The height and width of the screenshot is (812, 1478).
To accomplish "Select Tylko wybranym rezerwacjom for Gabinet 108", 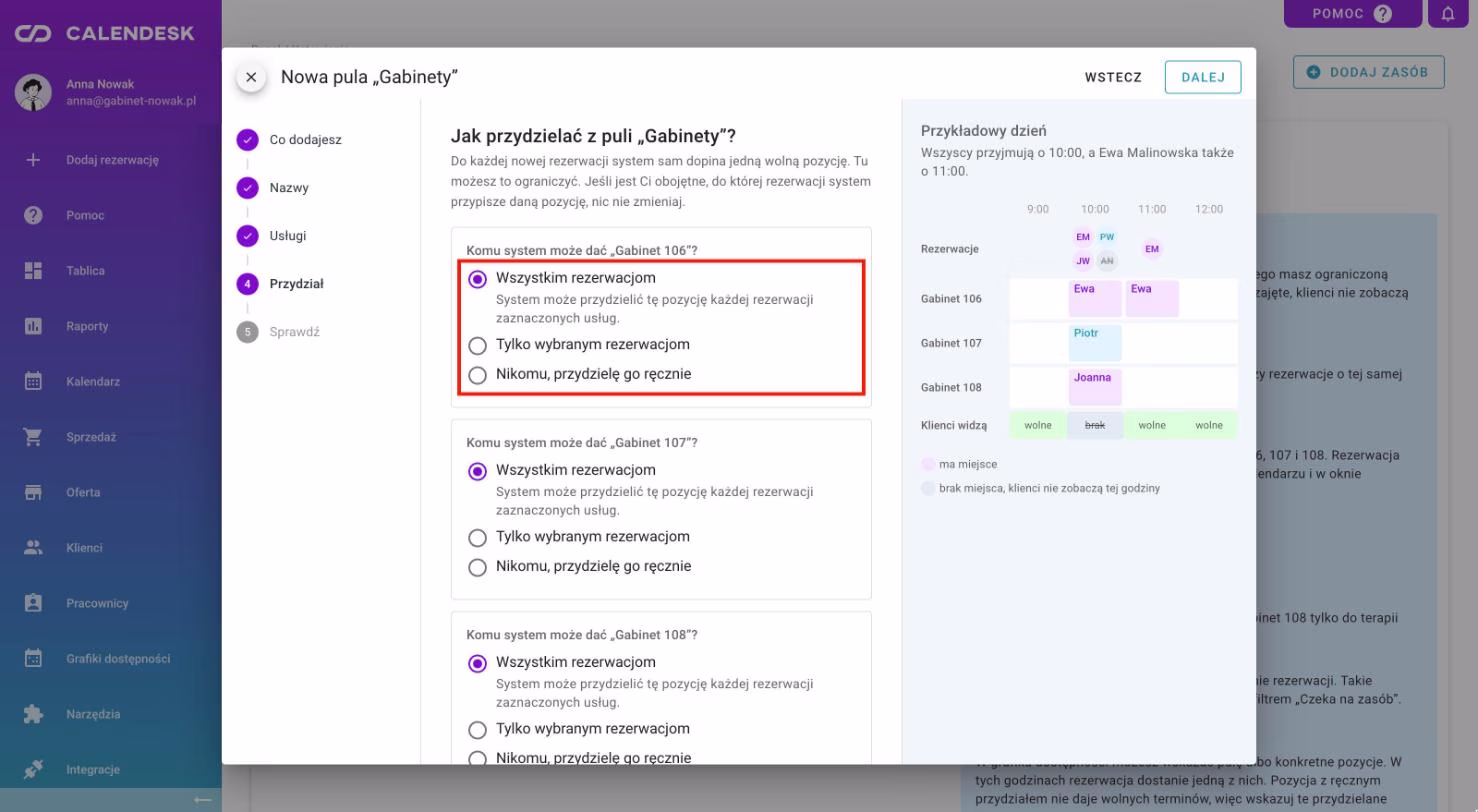I will (x=478, y=729).
